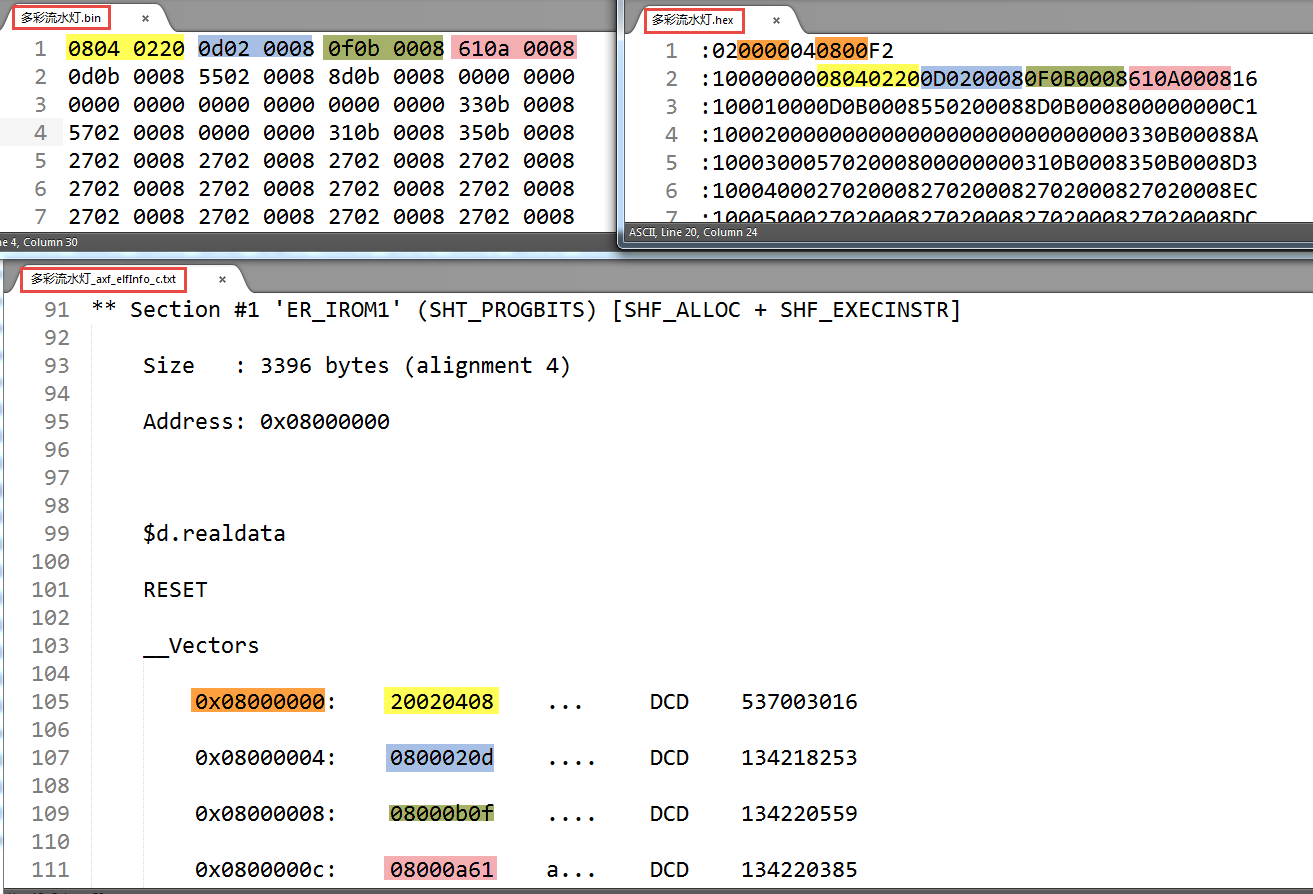This screenshot has width=1313, height=894.
Task: Click decimal value "537003016"
Action: [799, 701]
